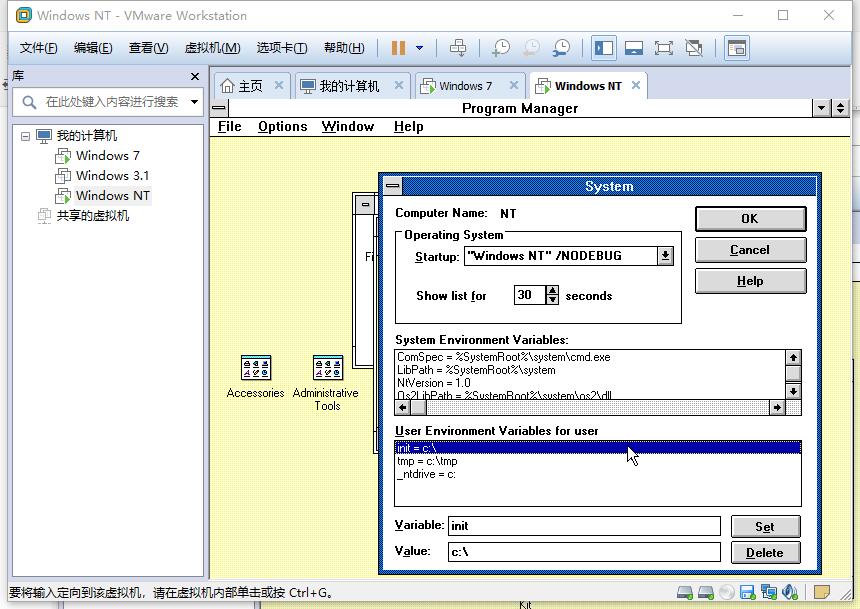The image size is (860, 609).
Task: Click the revert to snapshot icon
Action: pos(531,48)
